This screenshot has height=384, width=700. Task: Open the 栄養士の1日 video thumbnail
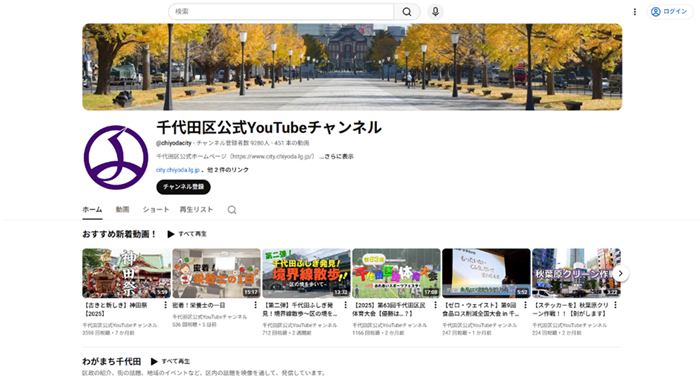click(217, 273)
